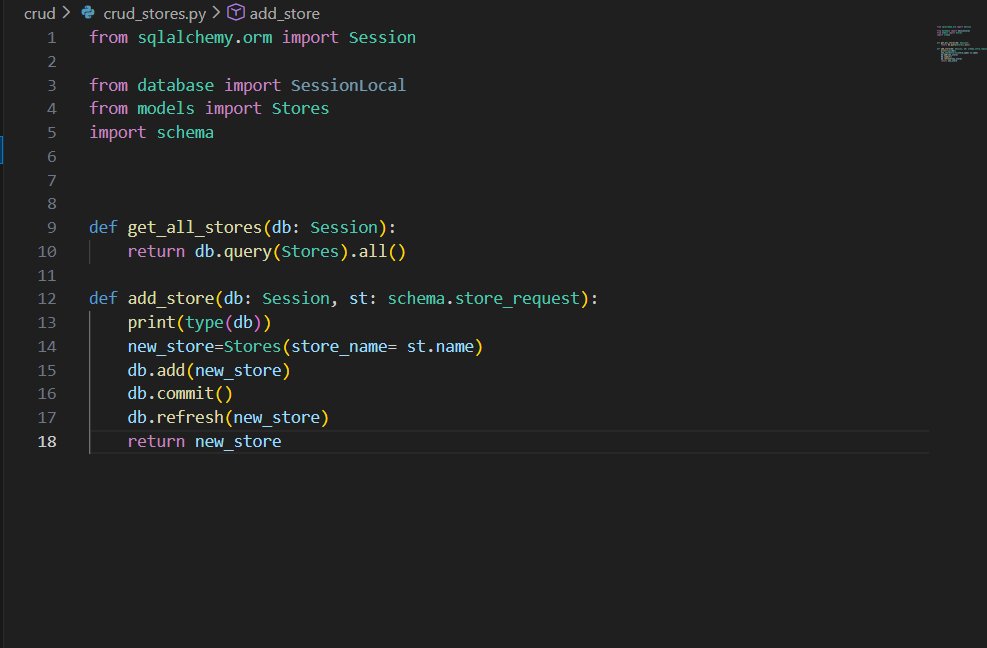Click the Python file icon in the breadcrumb

[x=87, y=13]
